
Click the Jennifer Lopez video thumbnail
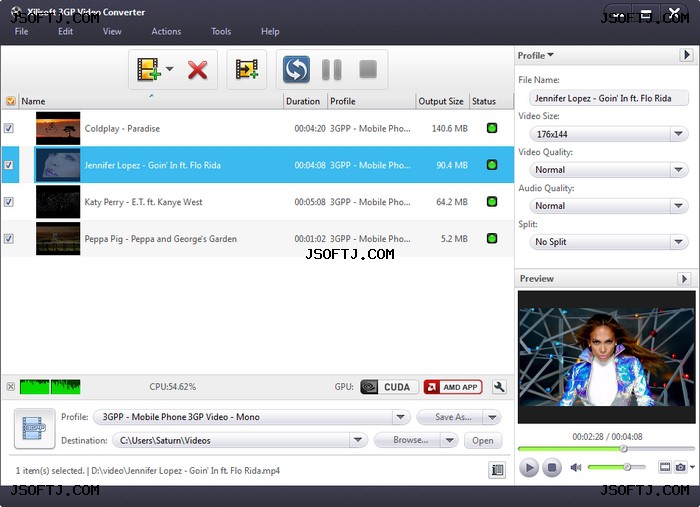(58, 165)
